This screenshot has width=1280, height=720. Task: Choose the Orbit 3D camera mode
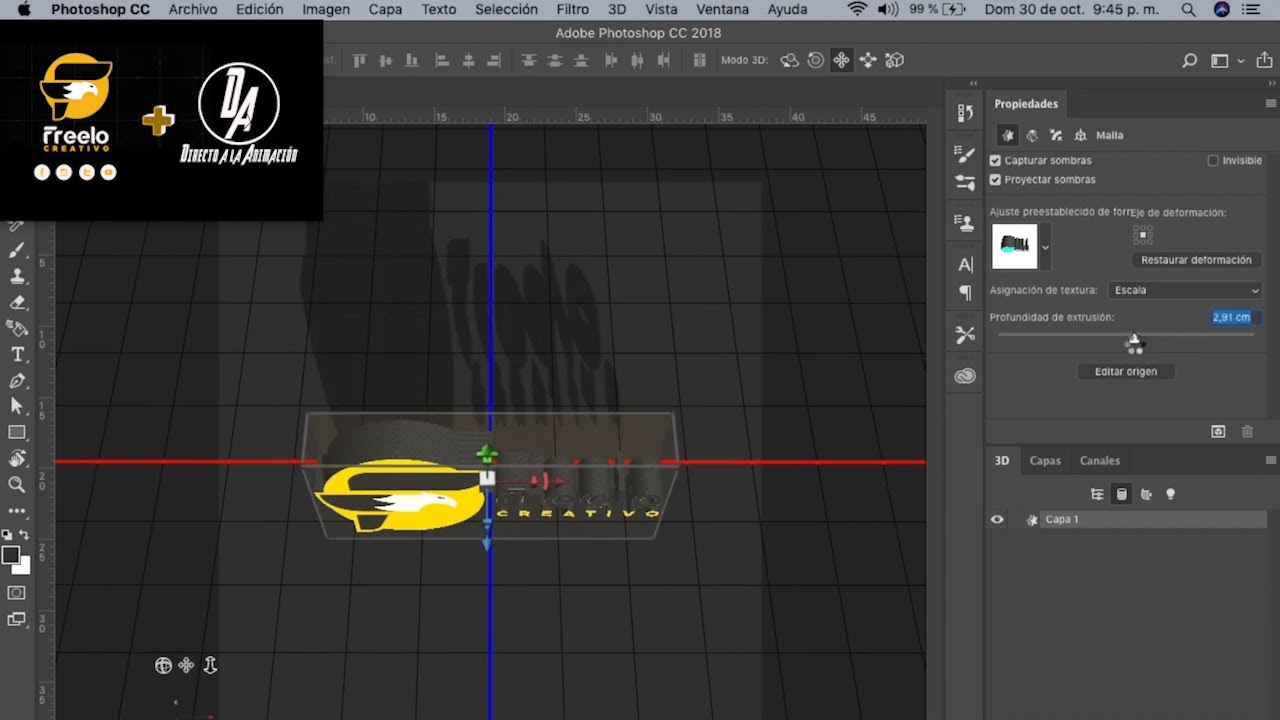pyautogui.click(x=789, y=61)
